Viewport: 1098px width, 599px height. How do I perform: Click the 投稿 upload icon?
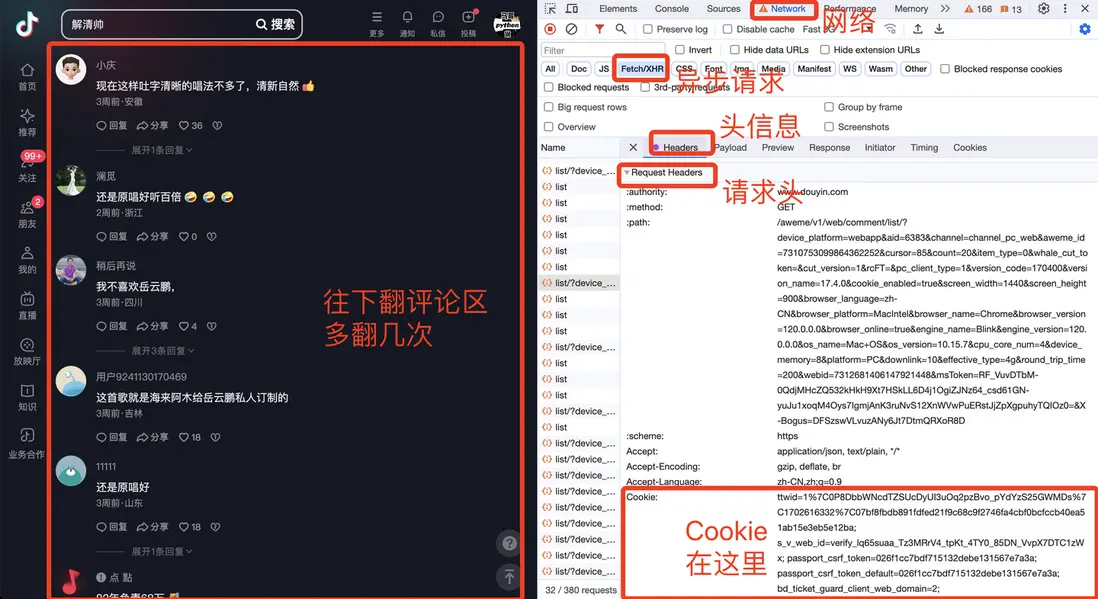[468, 18]
